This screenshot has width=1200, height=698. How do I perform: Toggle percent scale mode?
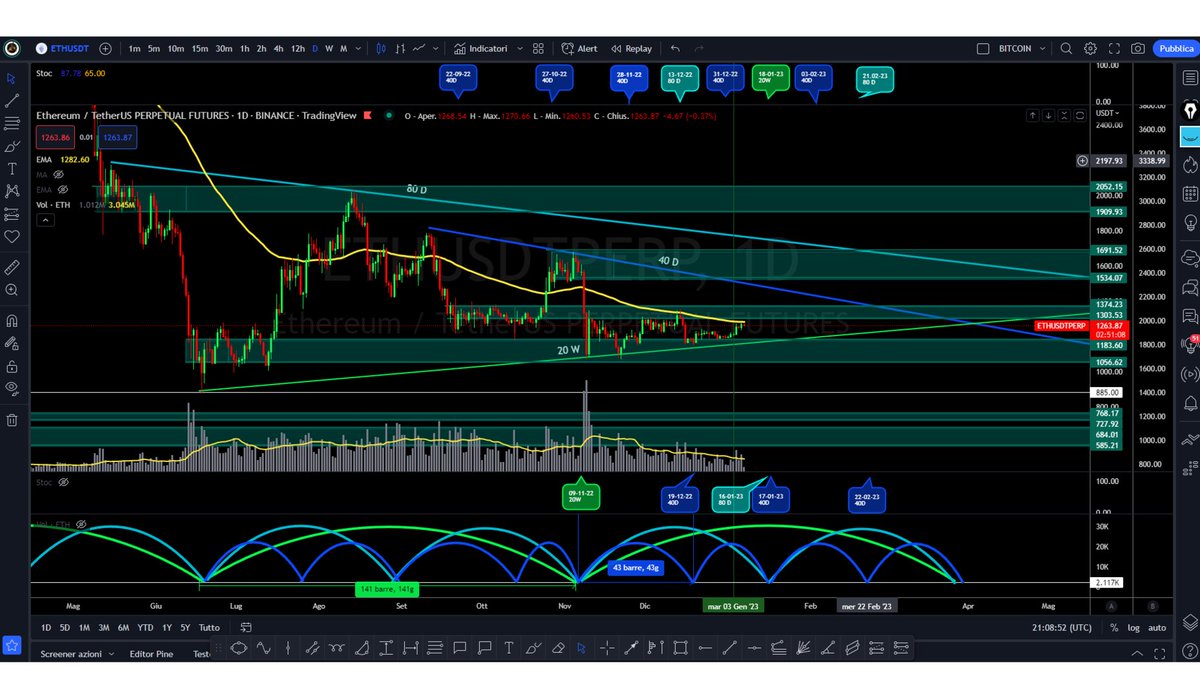pyautogui.click(x=1114, y=628)
